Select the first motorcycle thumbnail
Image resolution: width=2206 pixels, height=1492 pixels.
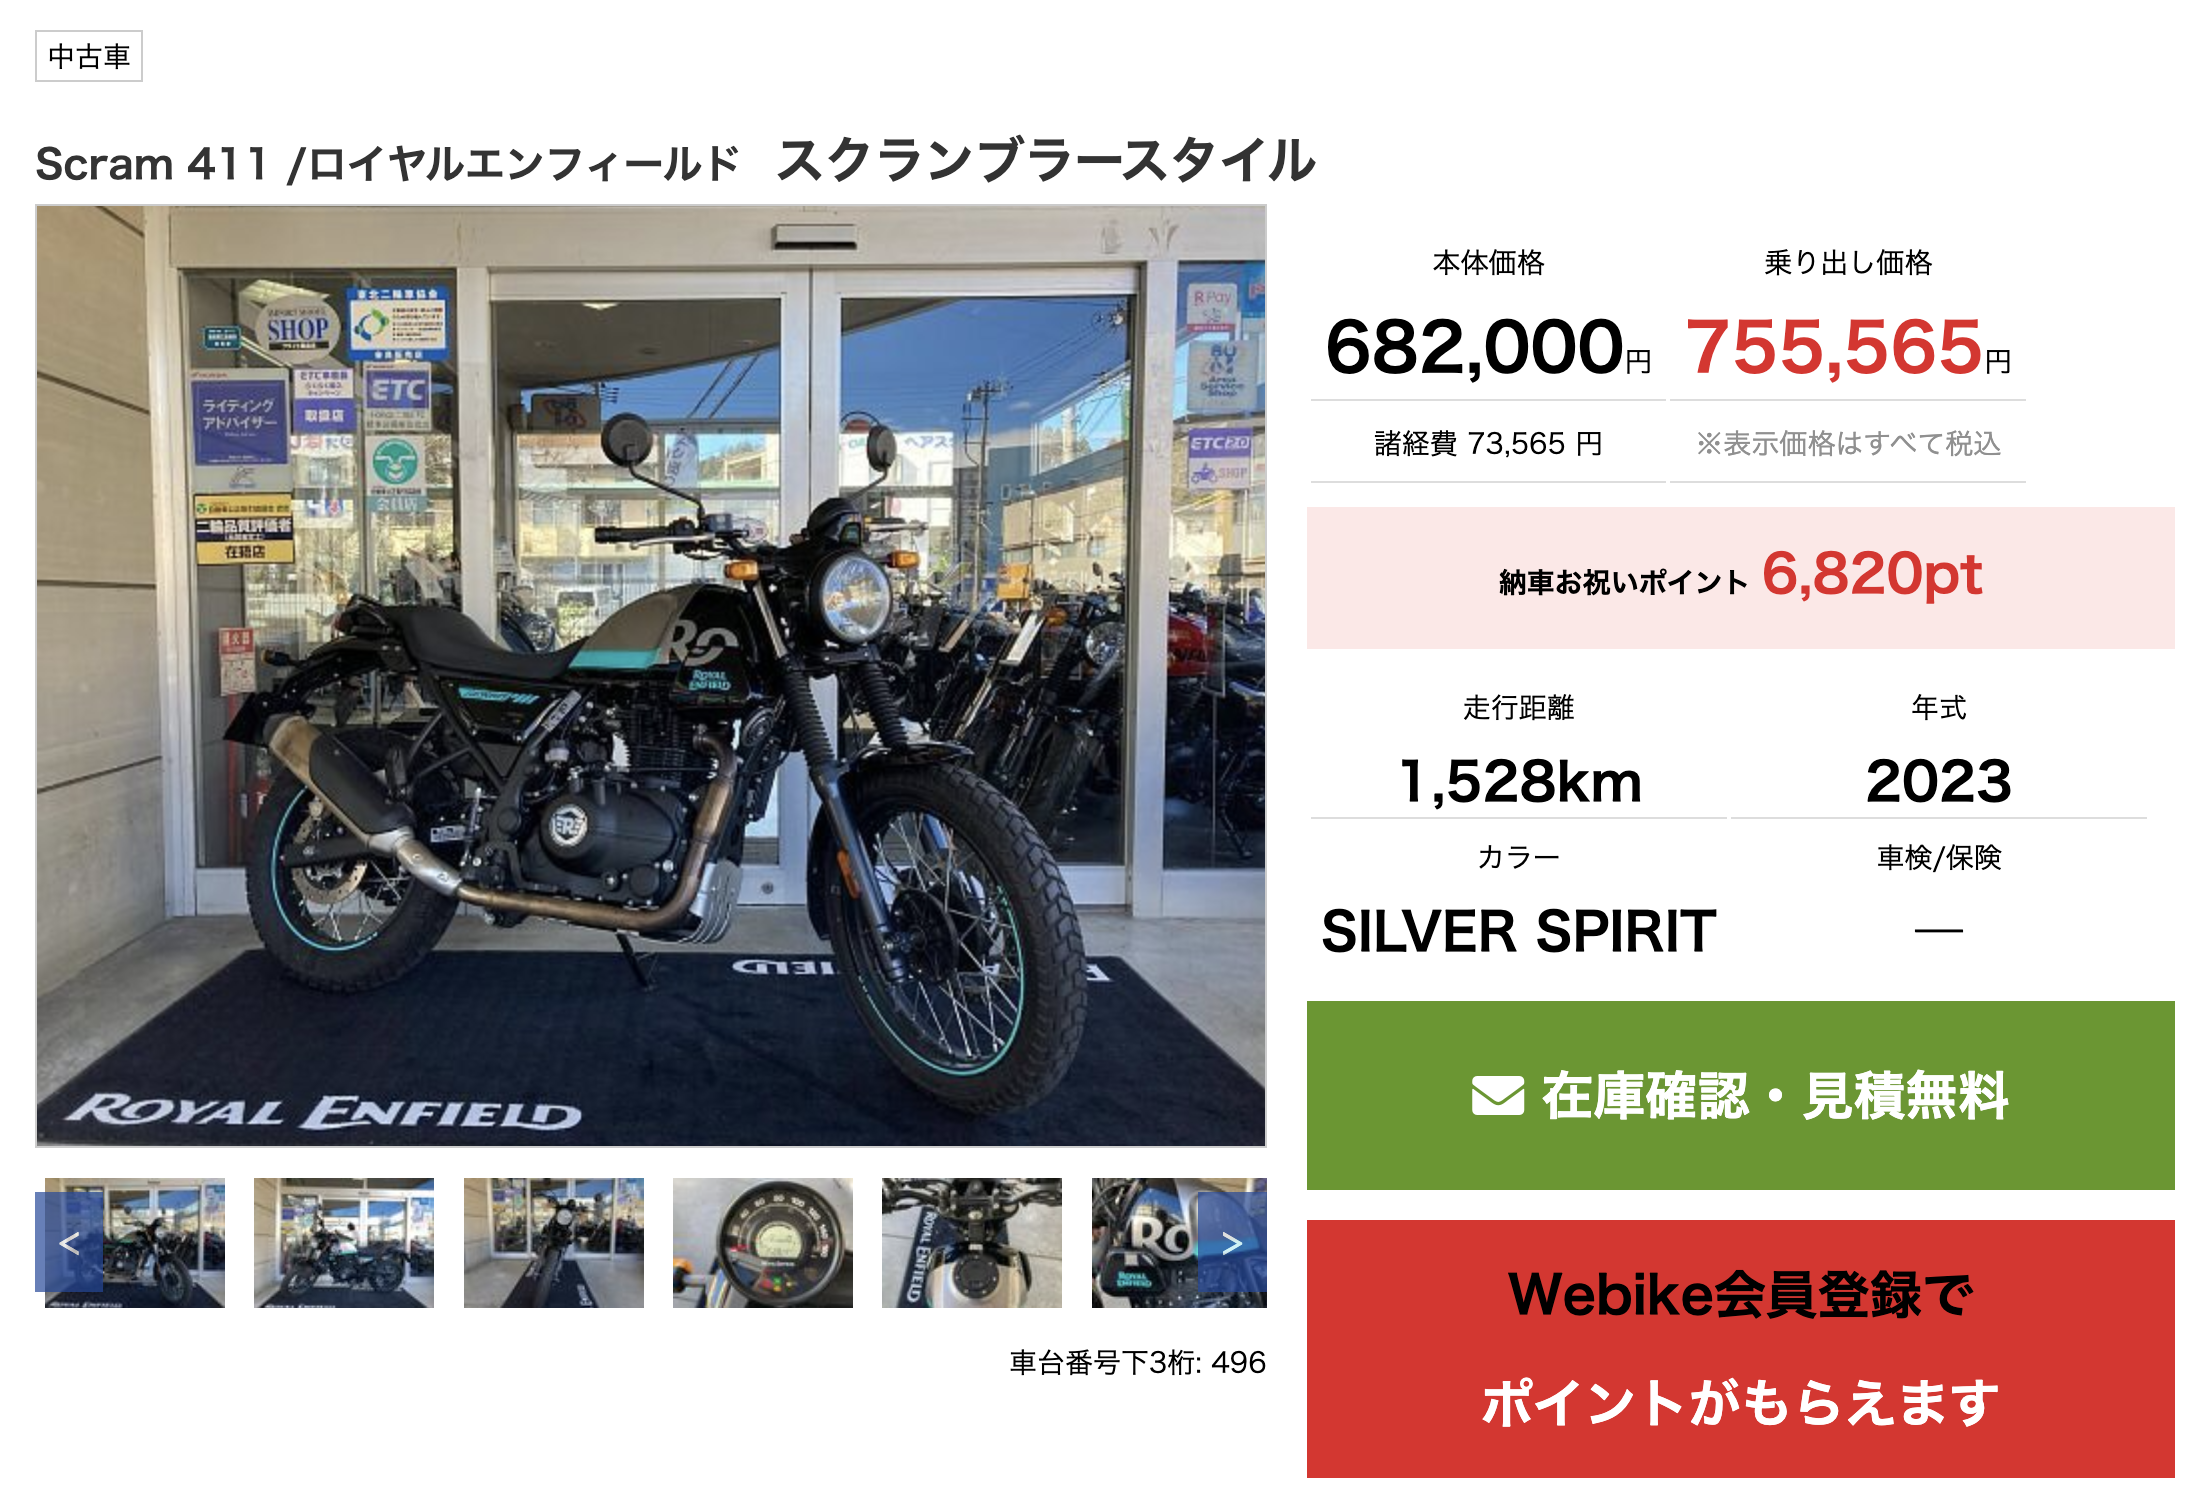pyautogui.click(x=135, y=1242)
